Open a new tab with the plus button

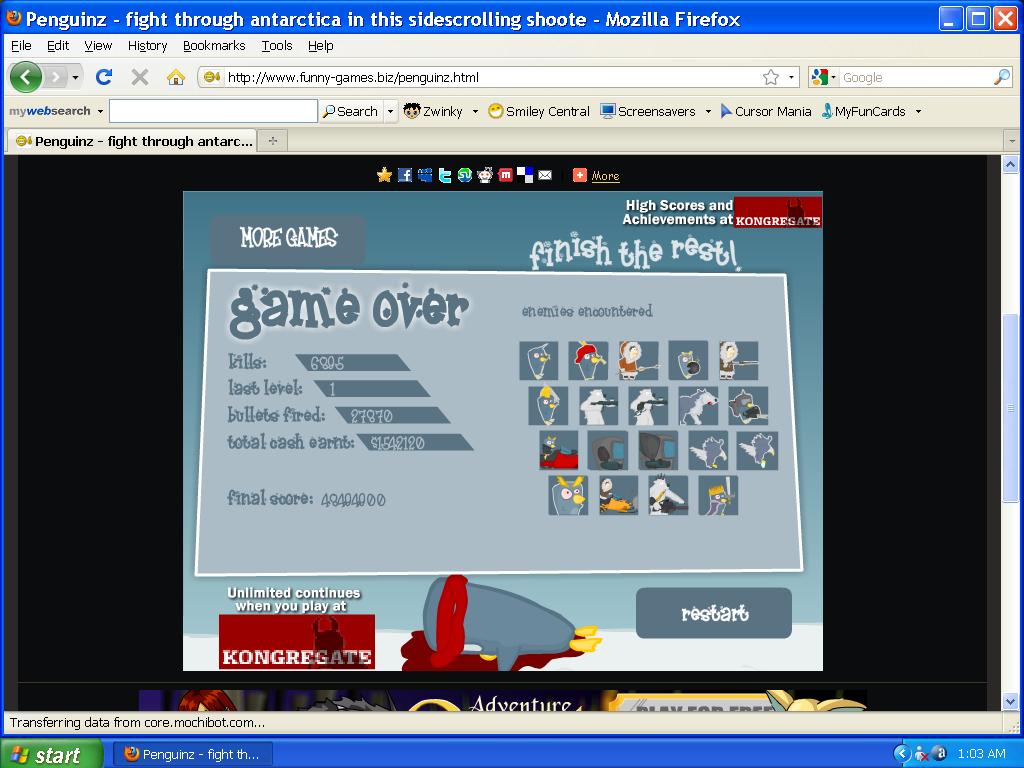click(273, 141)
